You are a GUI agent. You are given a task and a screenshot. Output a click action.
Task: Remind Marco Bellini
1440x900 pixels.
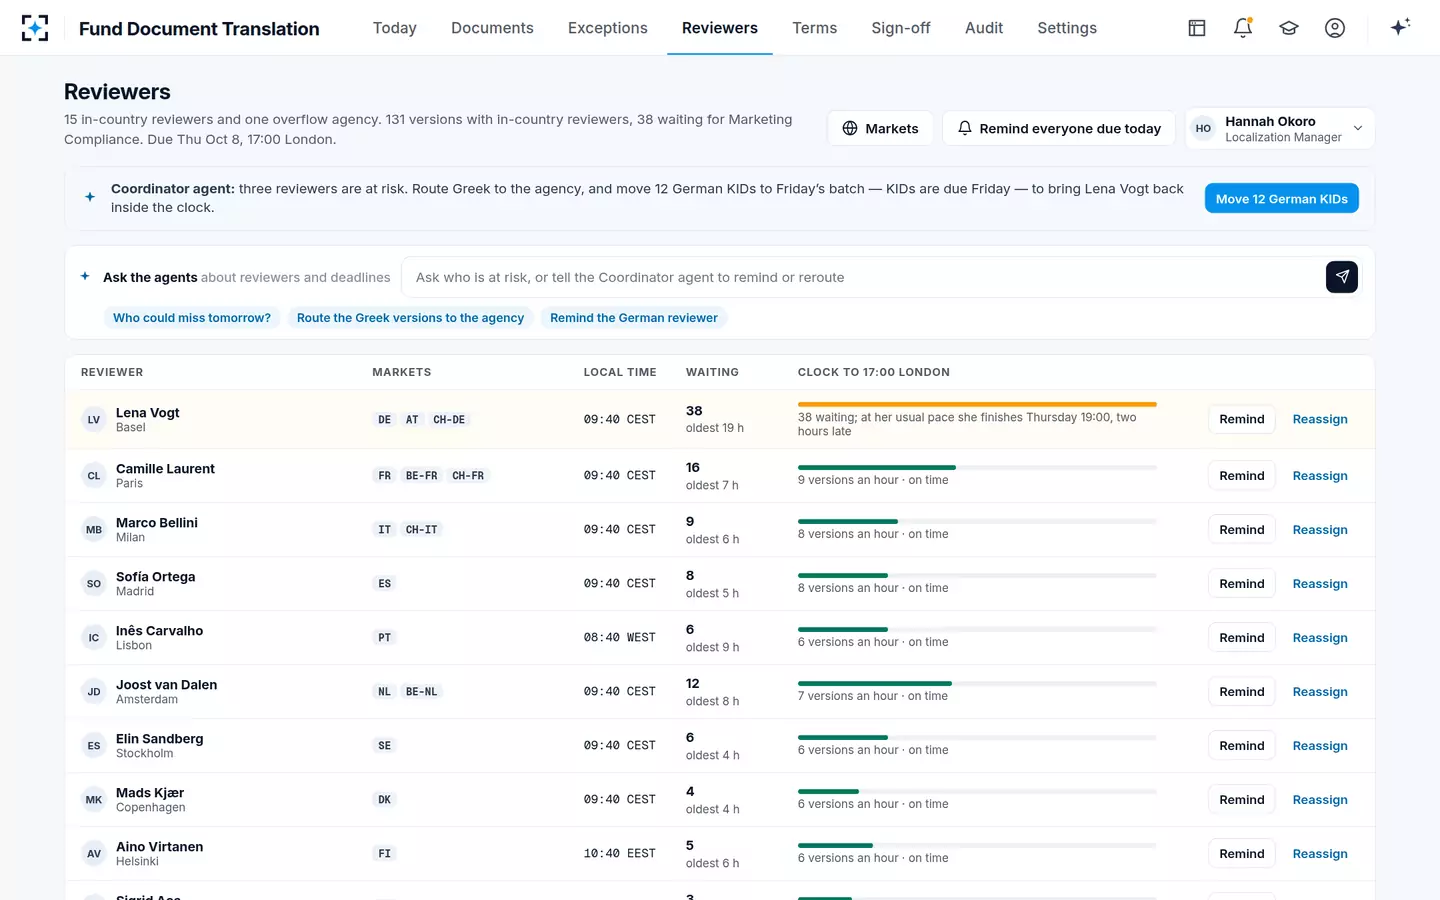[x=1242, y=530]
